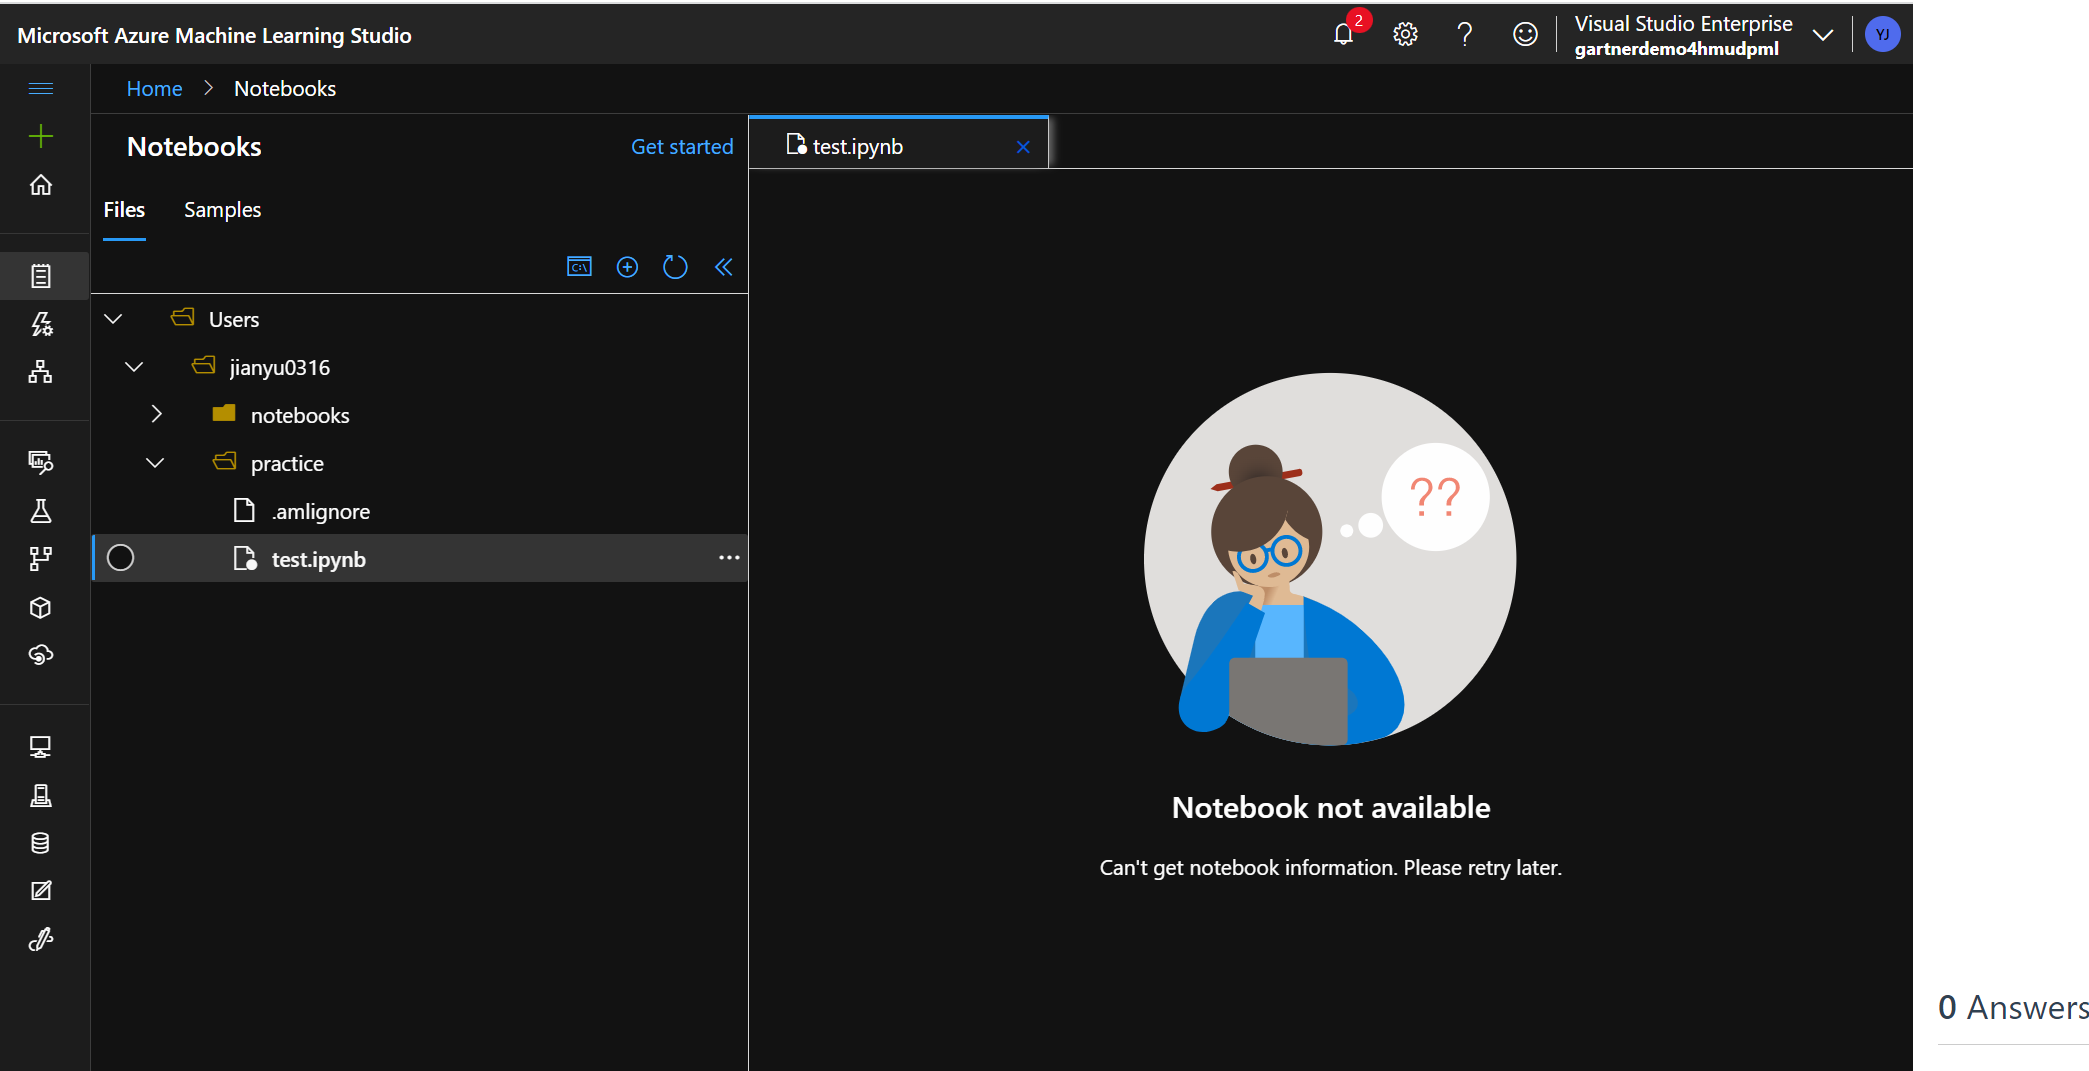
Task: Open the Notebooks sidebar icon
Action: pos(41,276)
